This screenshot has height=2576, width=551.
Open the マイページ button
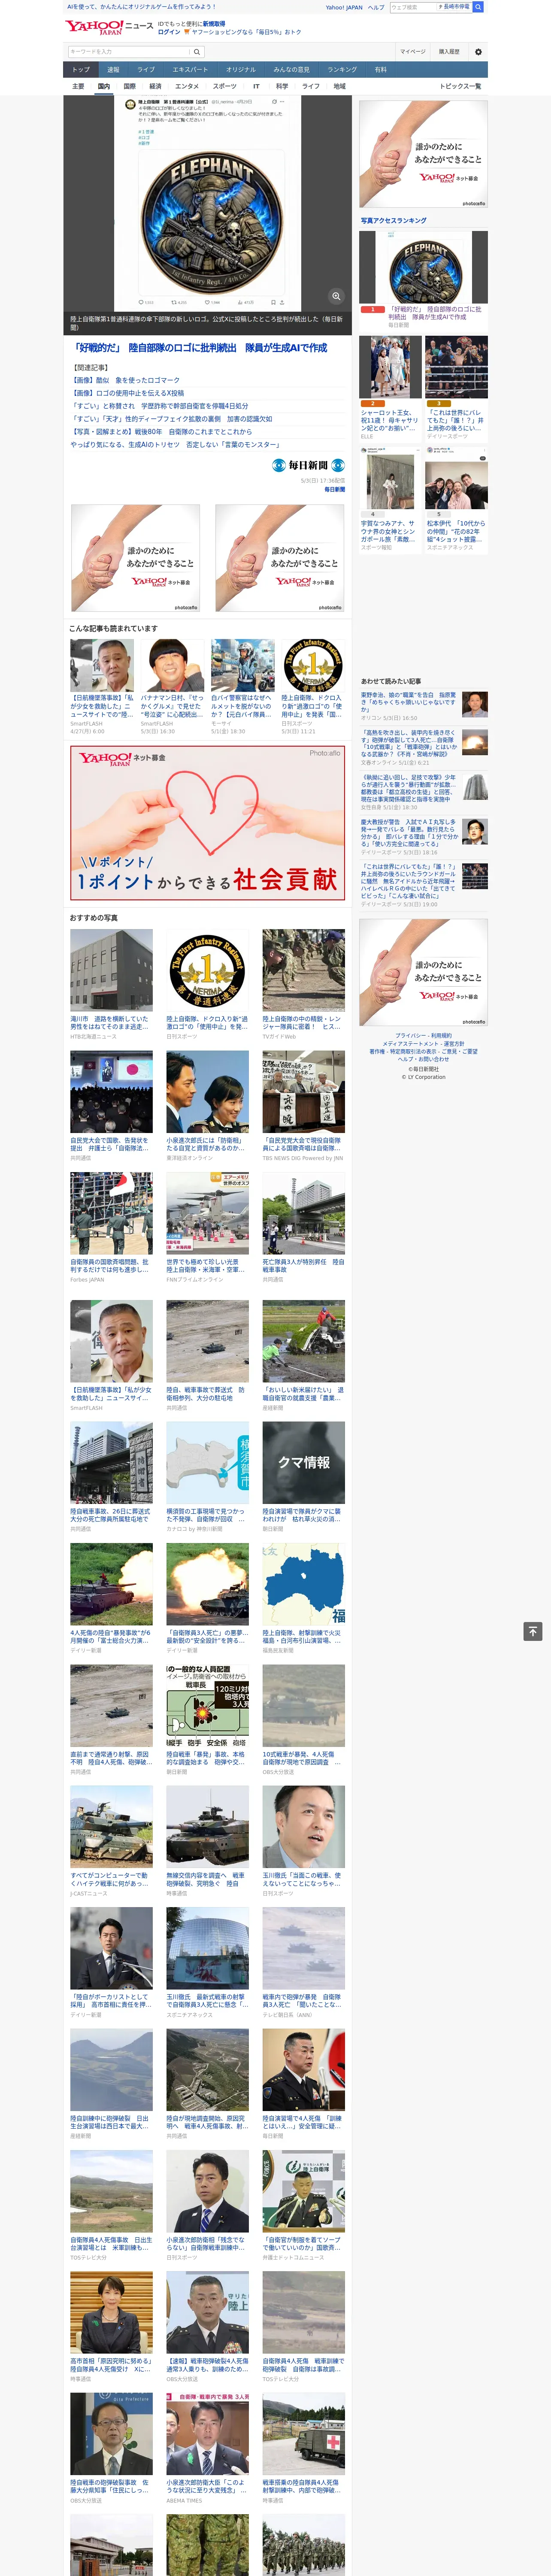point(412,52)
